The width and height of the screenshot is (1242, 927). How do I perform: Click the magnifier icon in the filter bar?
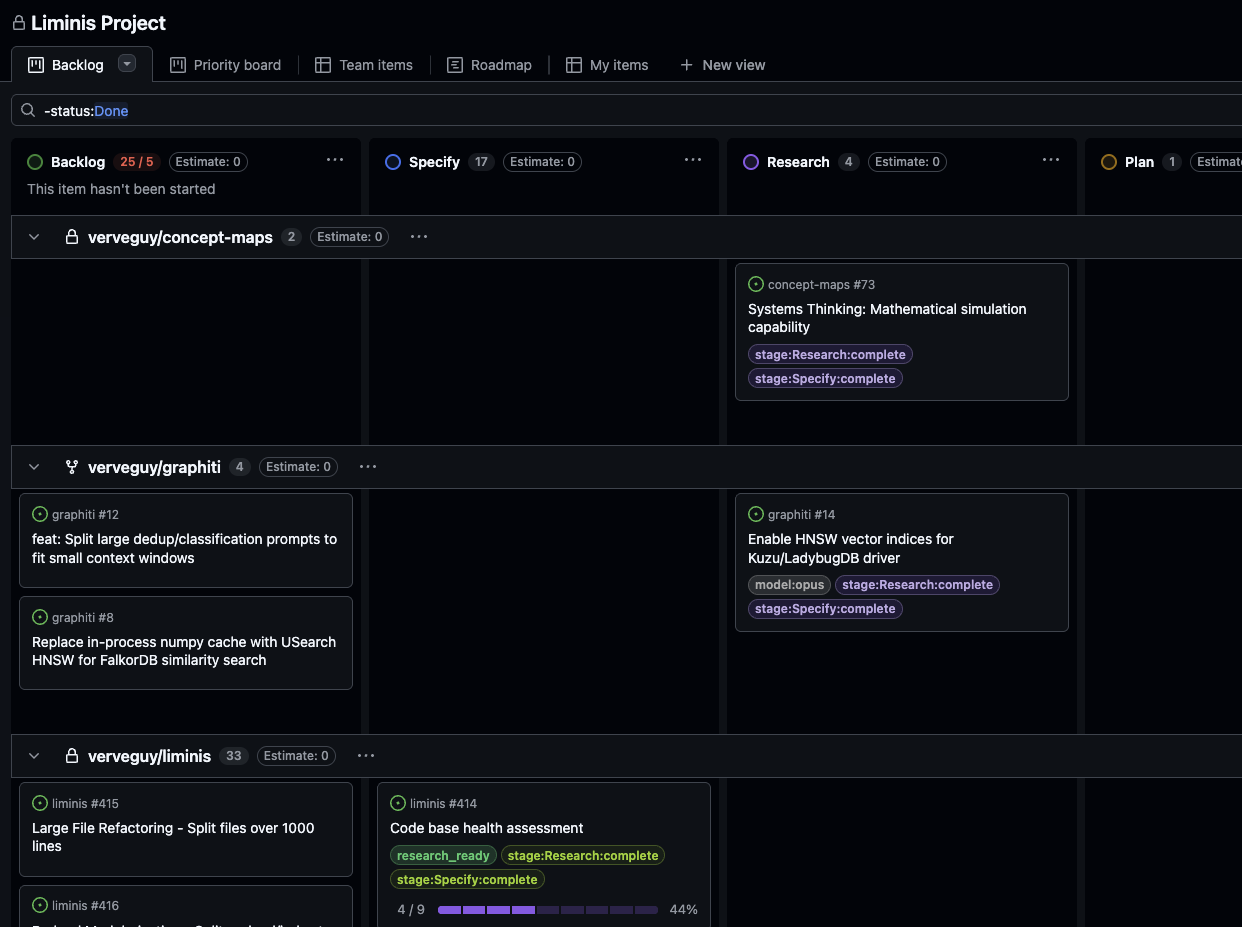coord(27,110)
